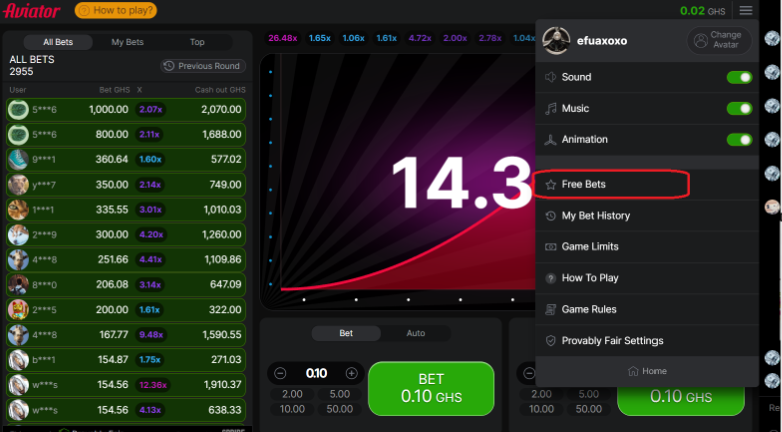The width and height of the screenshot is (782, 432).
Task: Switch to the My Bets tab
Action: pos(127,42)
